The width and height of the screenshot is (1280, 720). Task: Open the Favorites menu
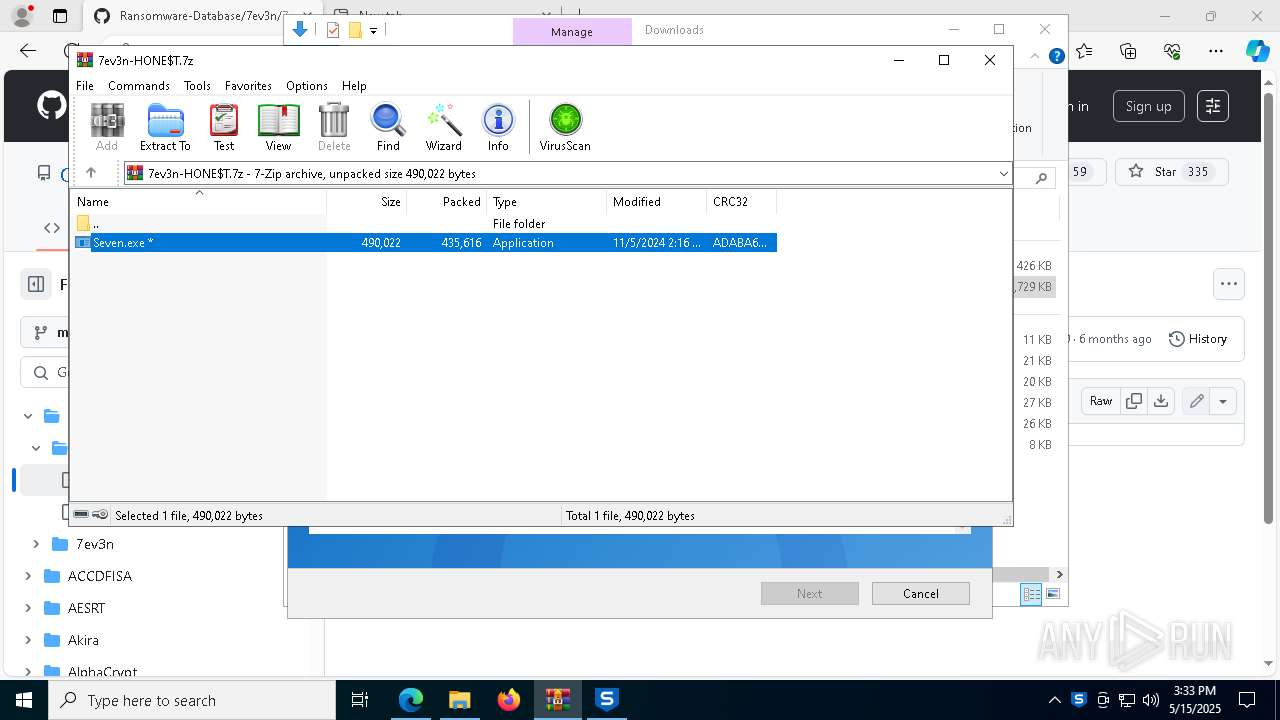coord(248,86)
